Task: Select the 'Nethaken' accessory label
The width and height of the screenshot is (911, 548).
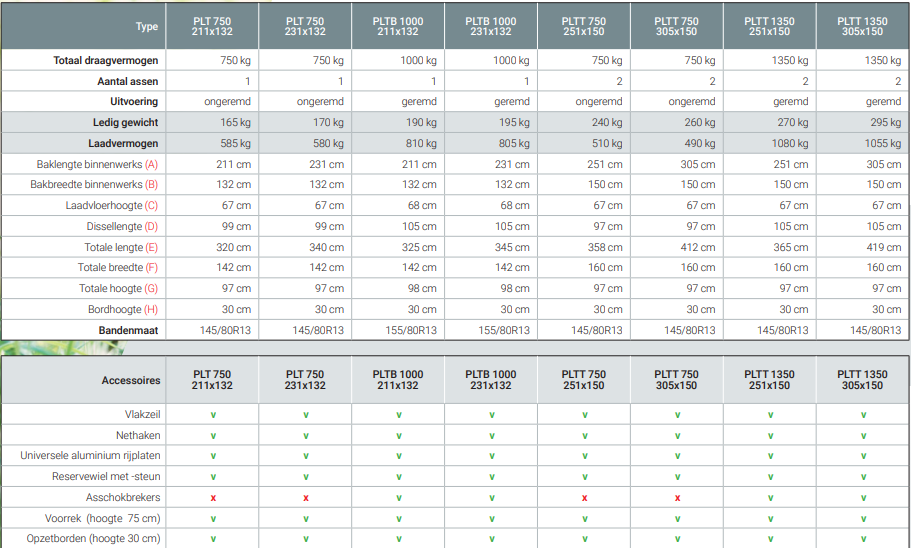Action: pos(138,436)
